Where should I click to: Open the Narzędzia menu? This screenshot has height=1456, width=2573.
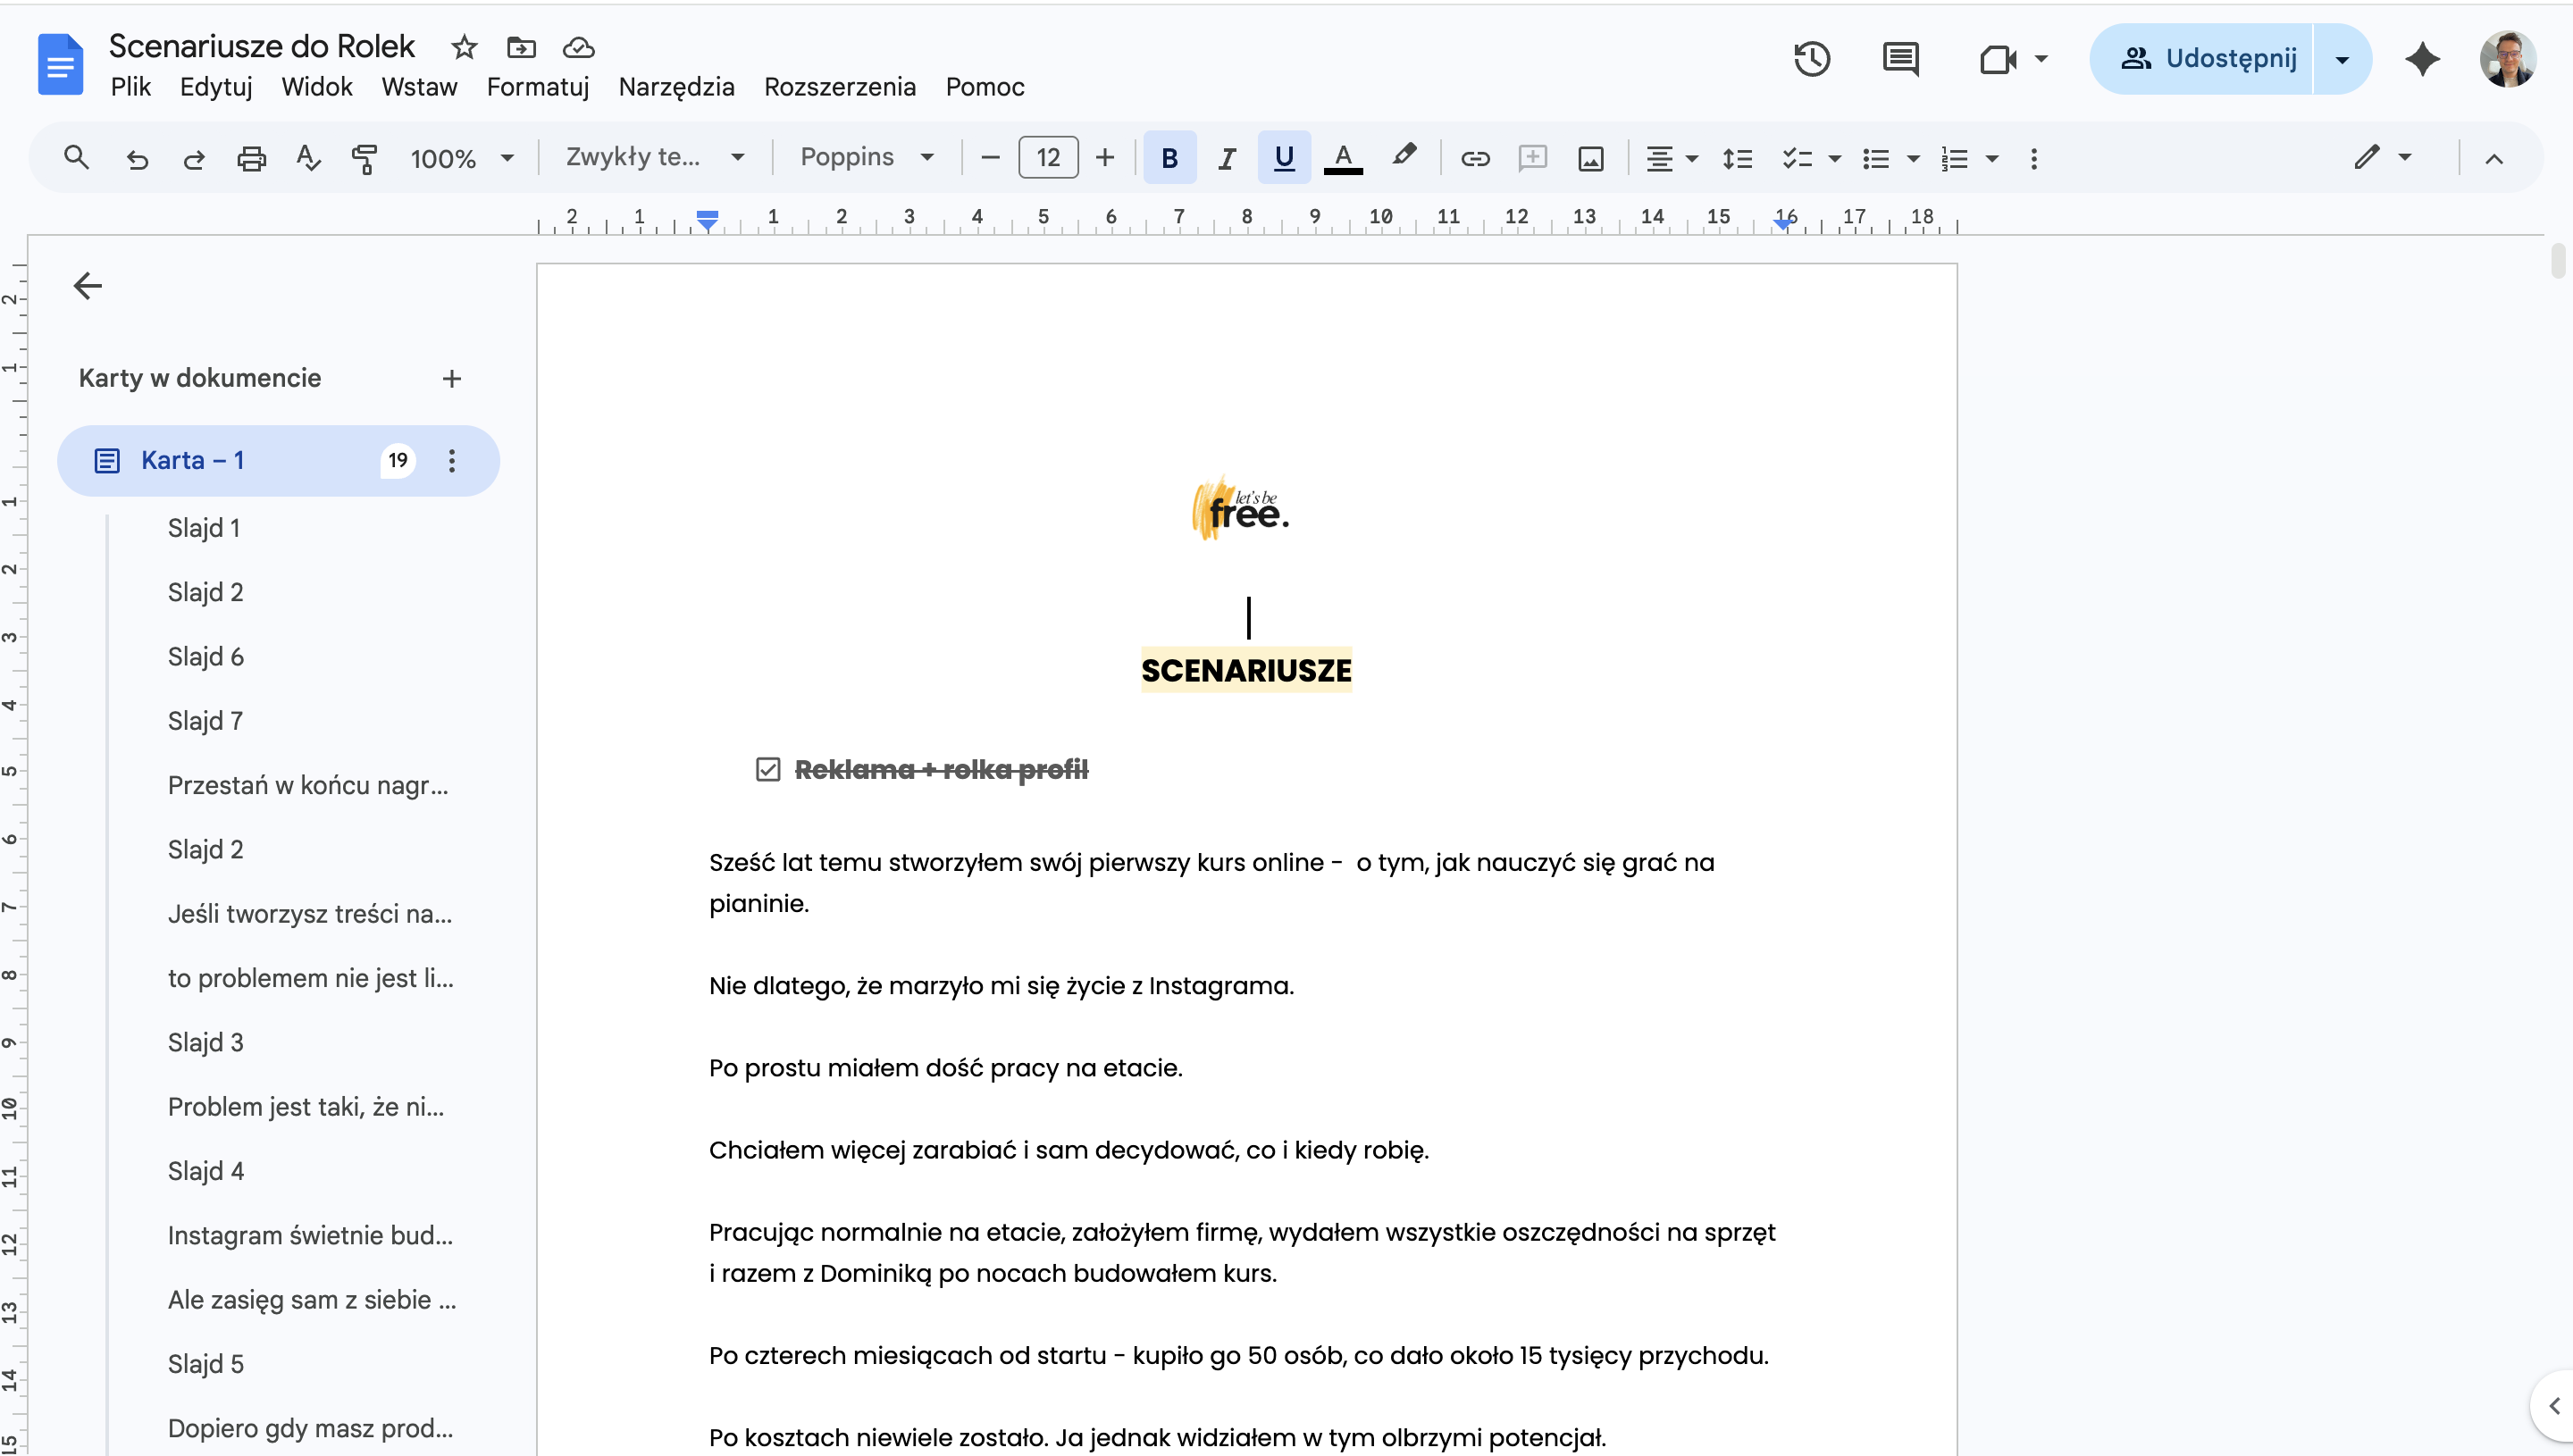tap(676, 87)
